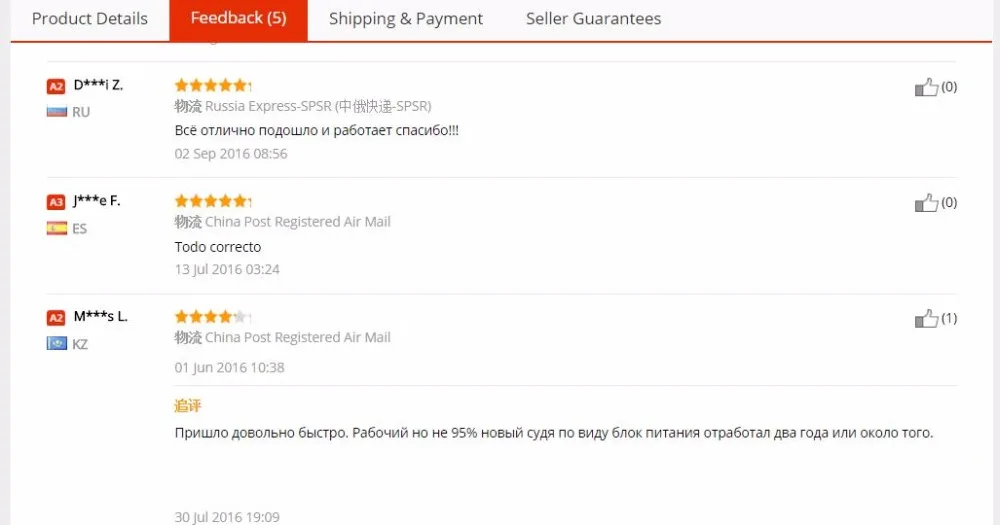Click the A2 badge beside M***s L.
The image size is (1000, 525).
pos(56,318)
